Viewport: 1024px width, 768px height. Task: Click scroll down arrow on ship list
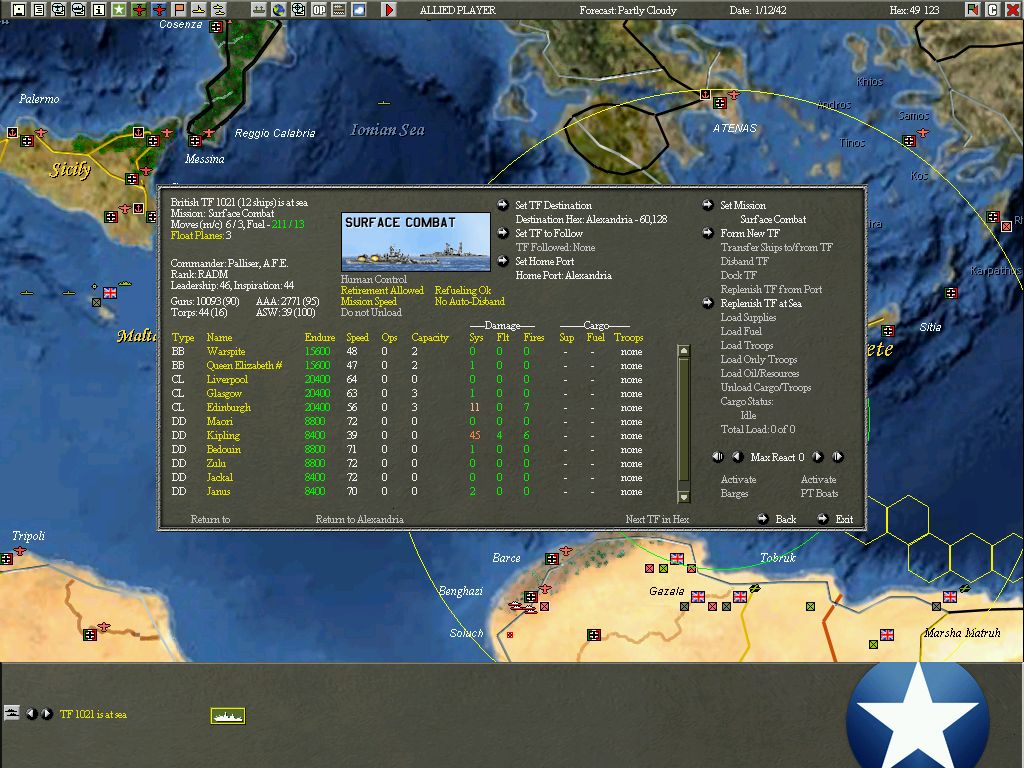click(684, 496)
